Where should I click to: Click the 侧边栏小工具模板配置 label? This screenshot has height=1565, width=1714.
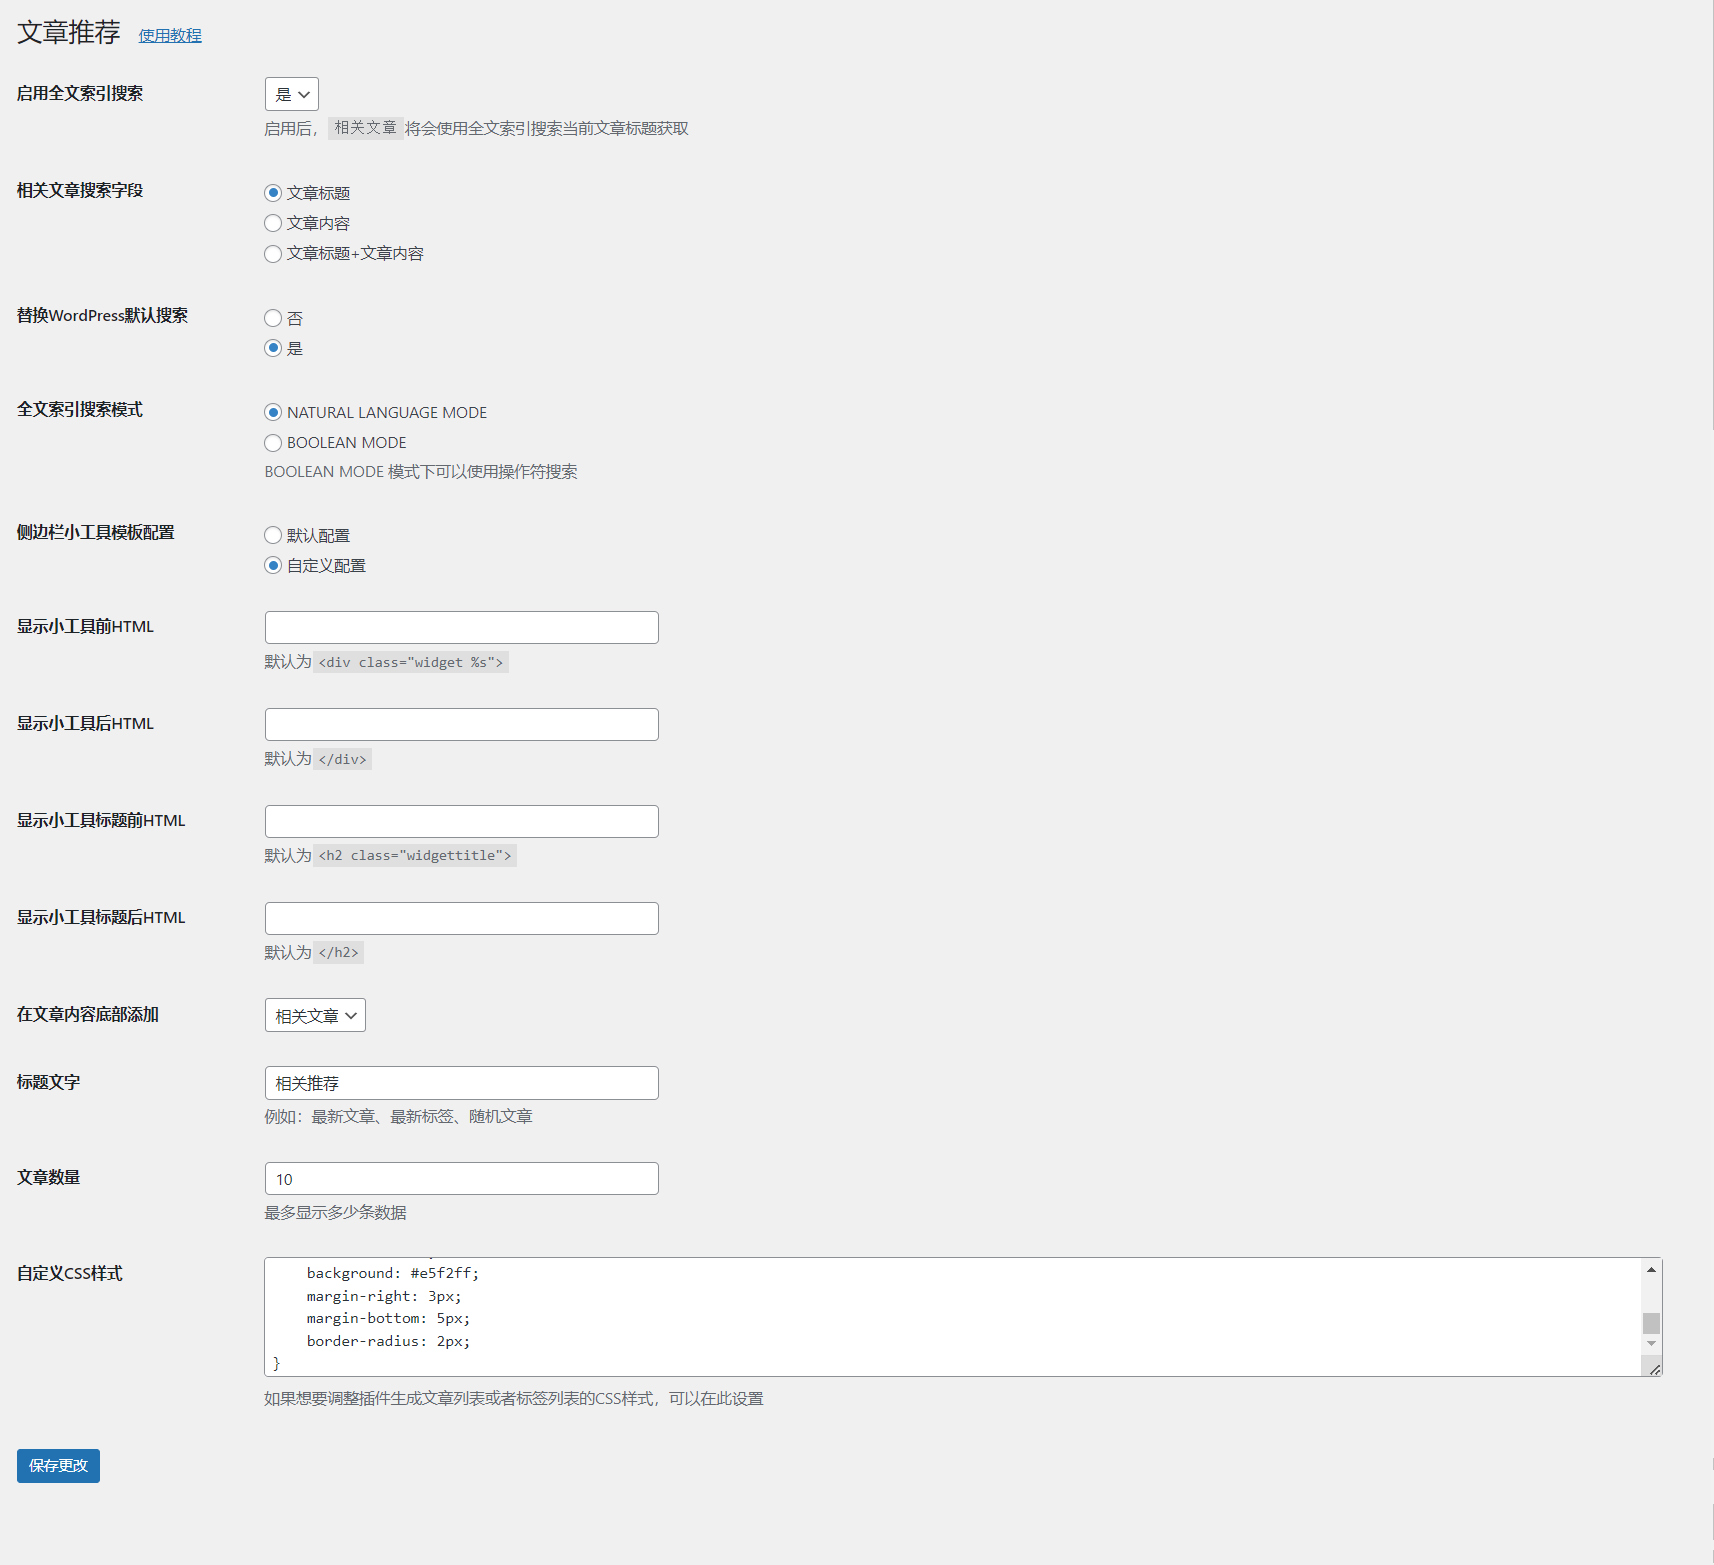coord(96,532)
